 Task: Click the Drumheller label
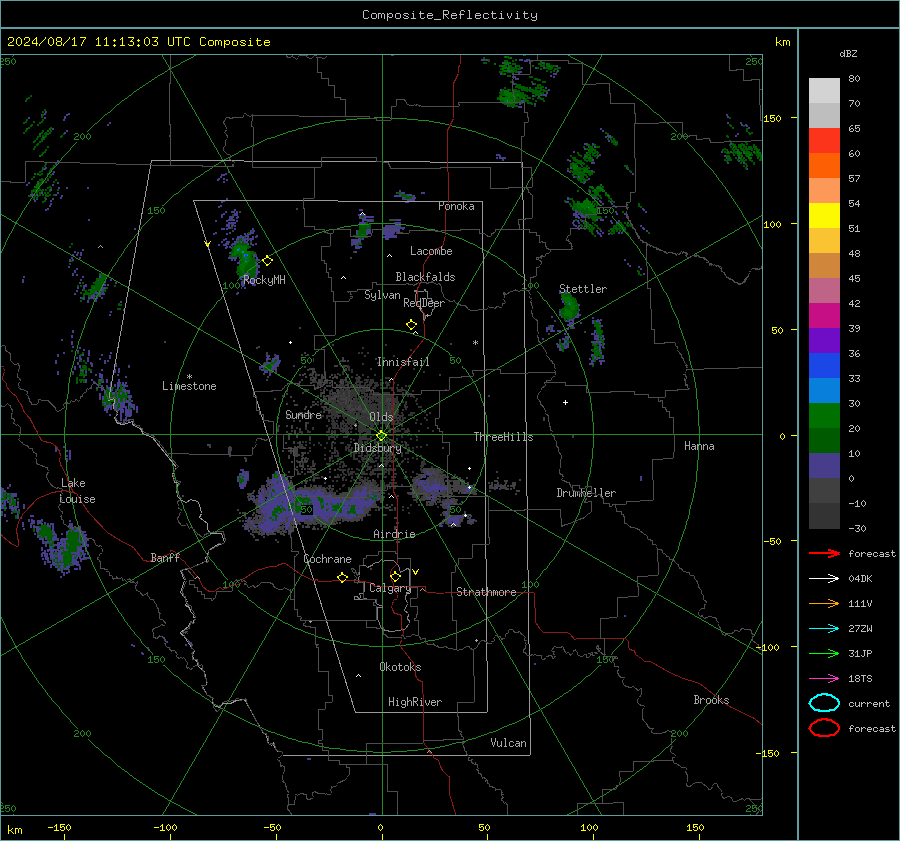(586, 493)
